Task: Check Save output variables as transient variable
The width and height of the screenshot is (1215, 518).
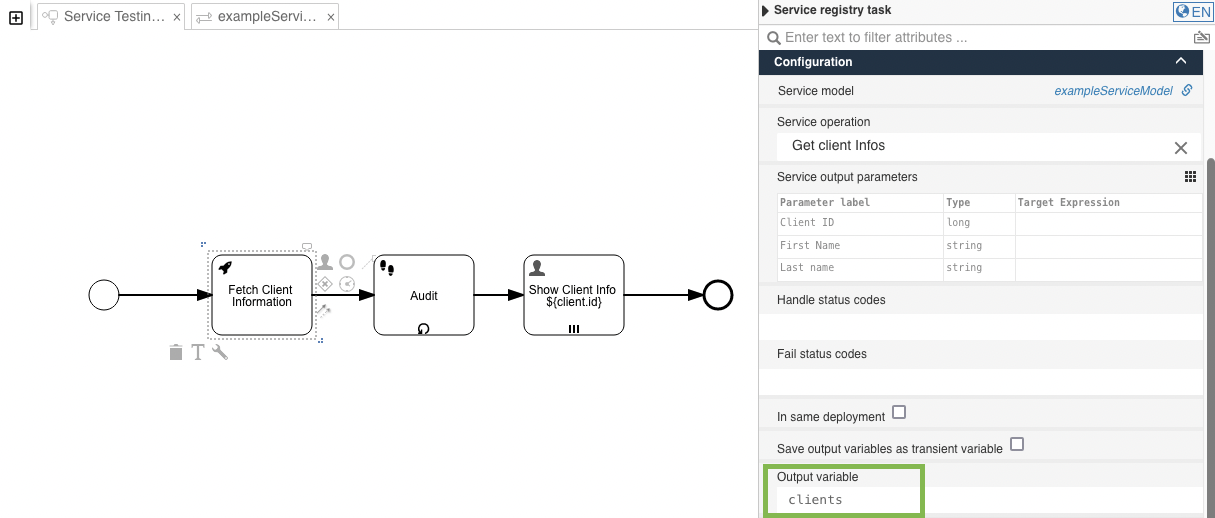Action: pos(1017,444)
